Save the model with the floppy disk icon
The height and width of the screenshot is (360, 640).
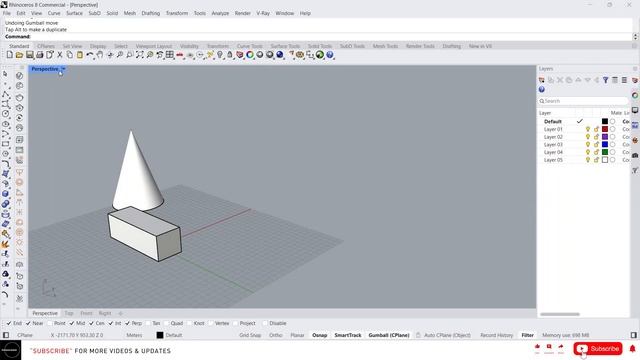[x=29, y=55]
